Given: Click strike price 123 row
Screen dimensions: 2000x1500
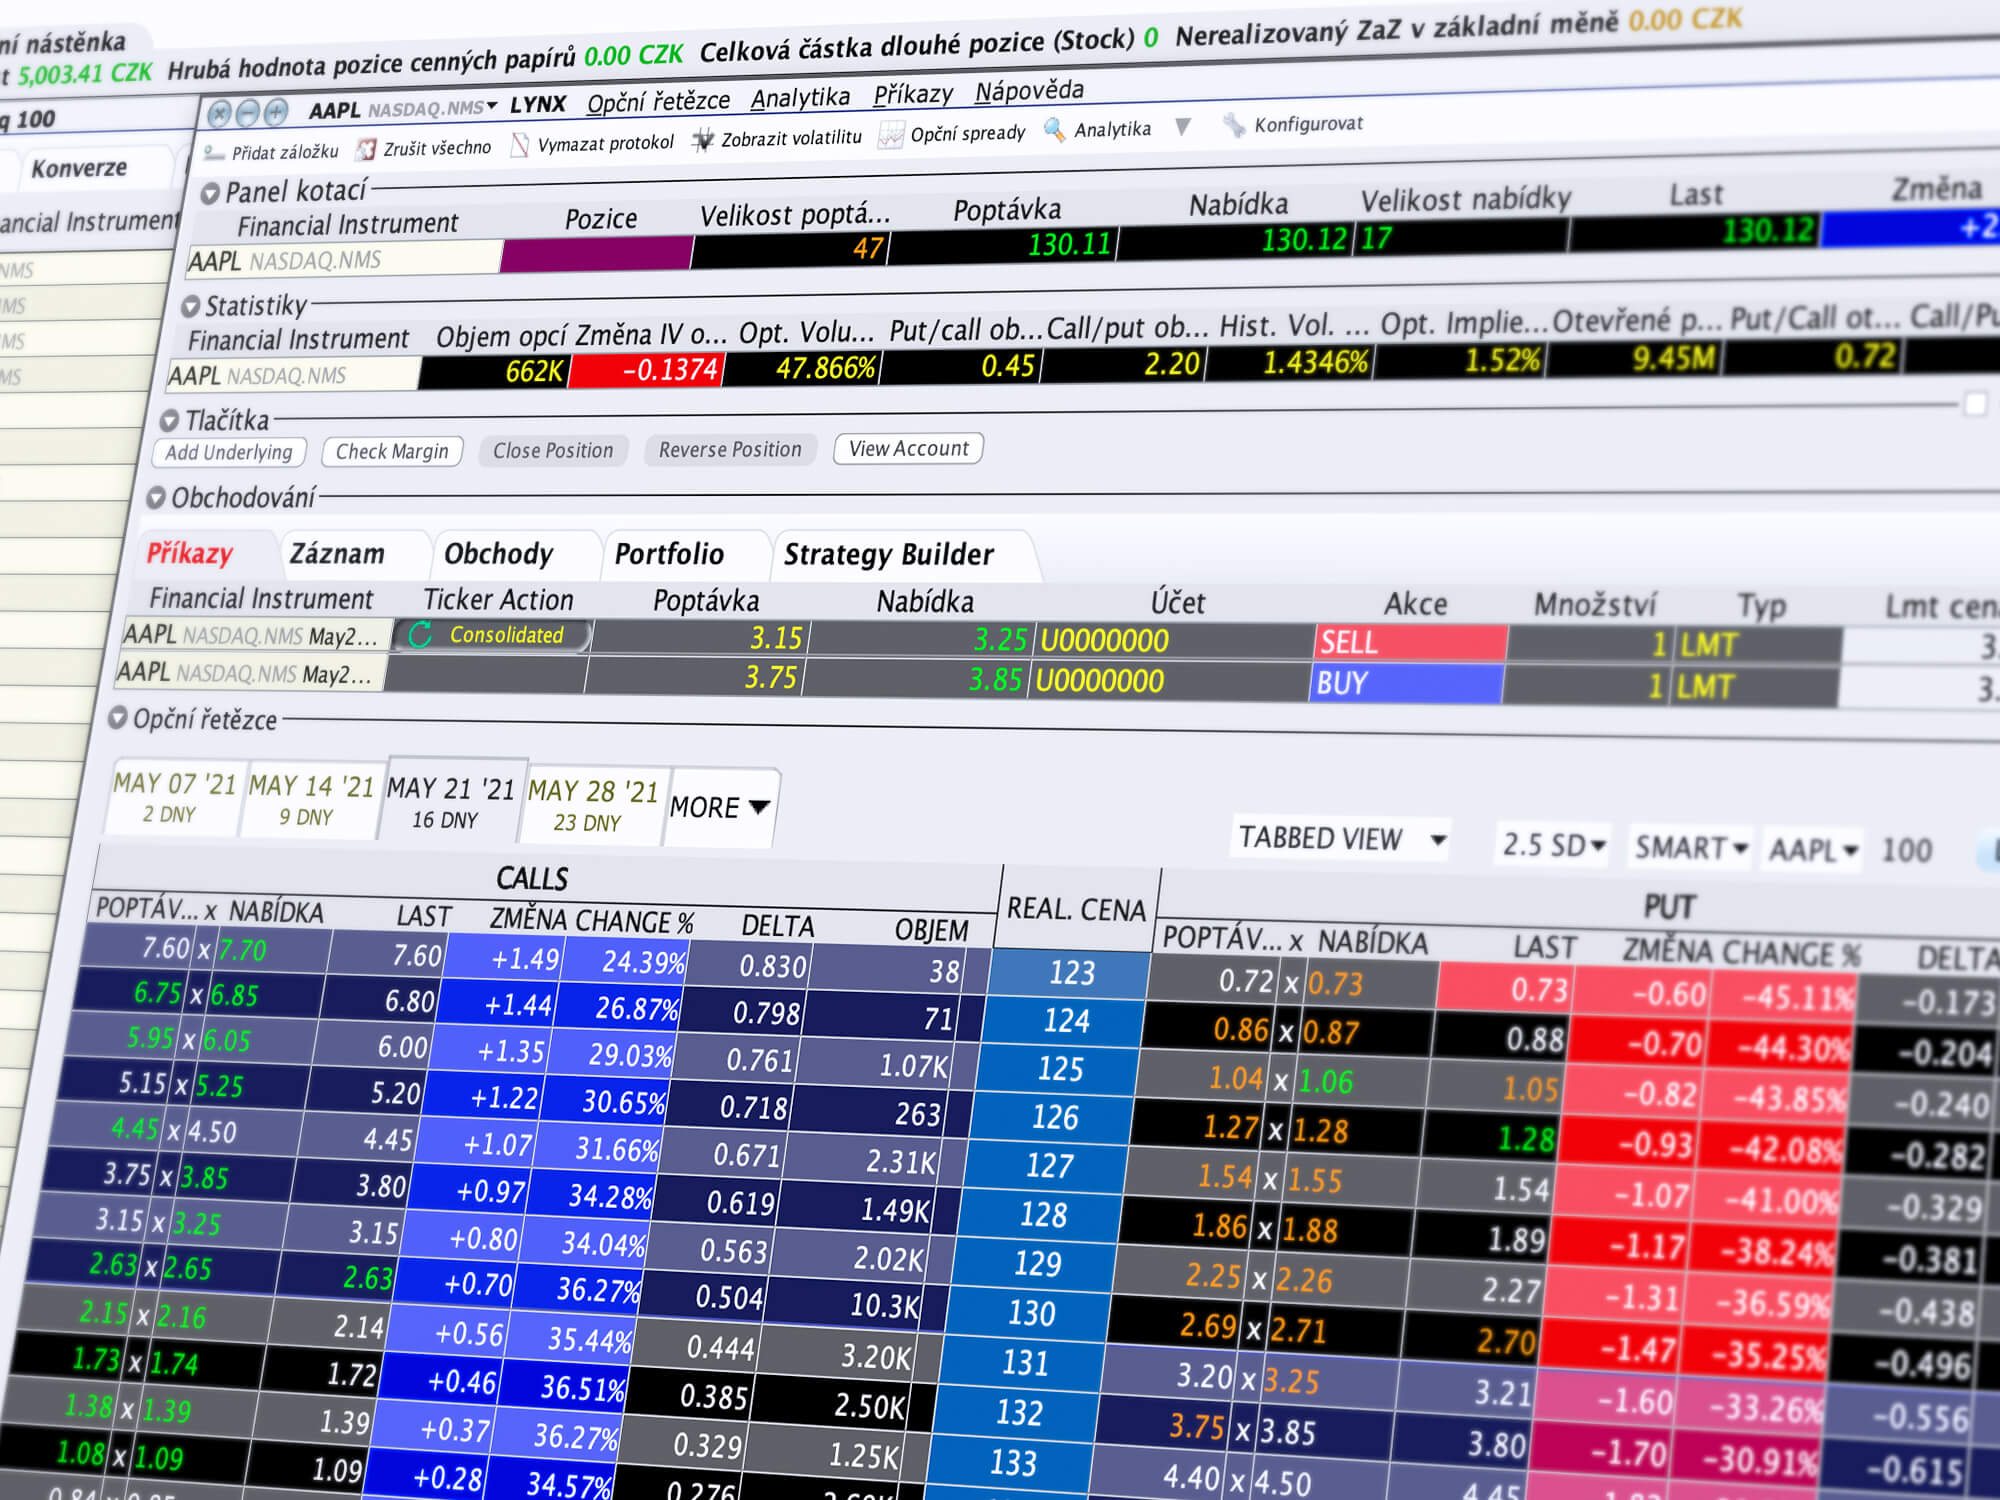Looking at the screenshot, I should tap(1071, 973).
